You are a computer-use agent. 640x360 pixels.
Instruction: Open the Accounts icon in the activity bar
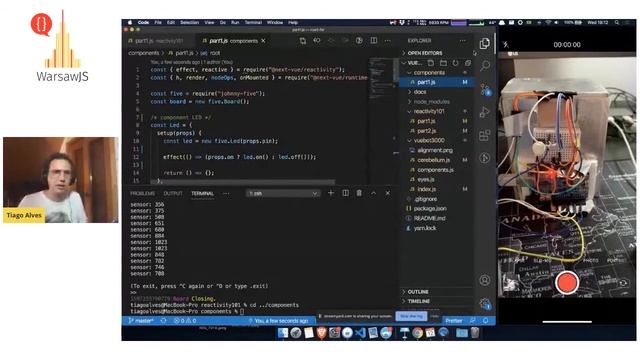click(484, 280)
